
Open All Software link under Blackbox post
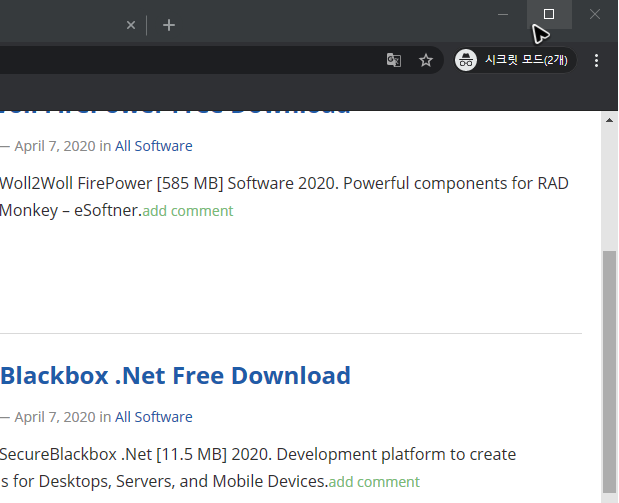[x=154, y=417]
